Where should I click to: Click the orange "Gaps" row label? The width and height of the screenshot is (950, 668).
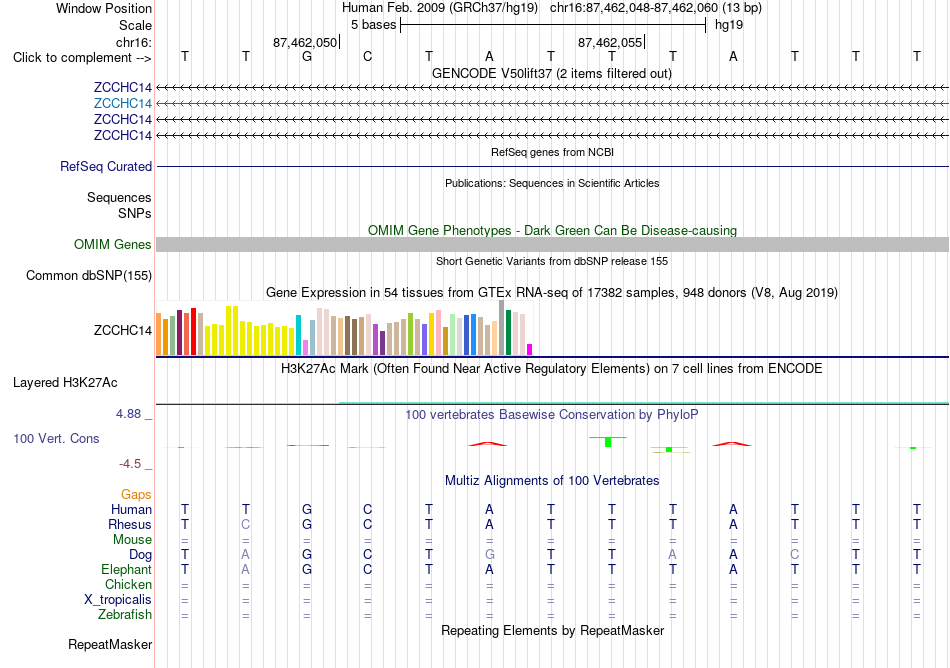point(136,495)
